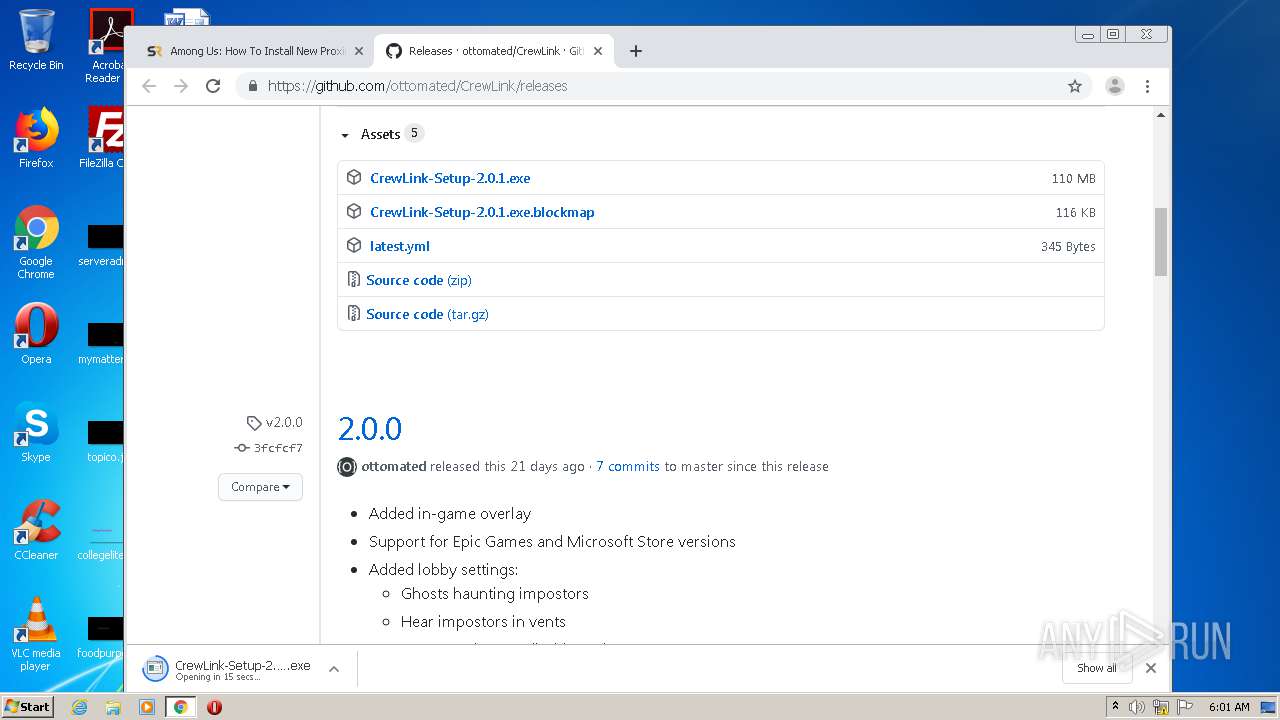Open the Compare dropdown button
Image resolution: width=1280 pixels, height=720 pixels.
260,487
